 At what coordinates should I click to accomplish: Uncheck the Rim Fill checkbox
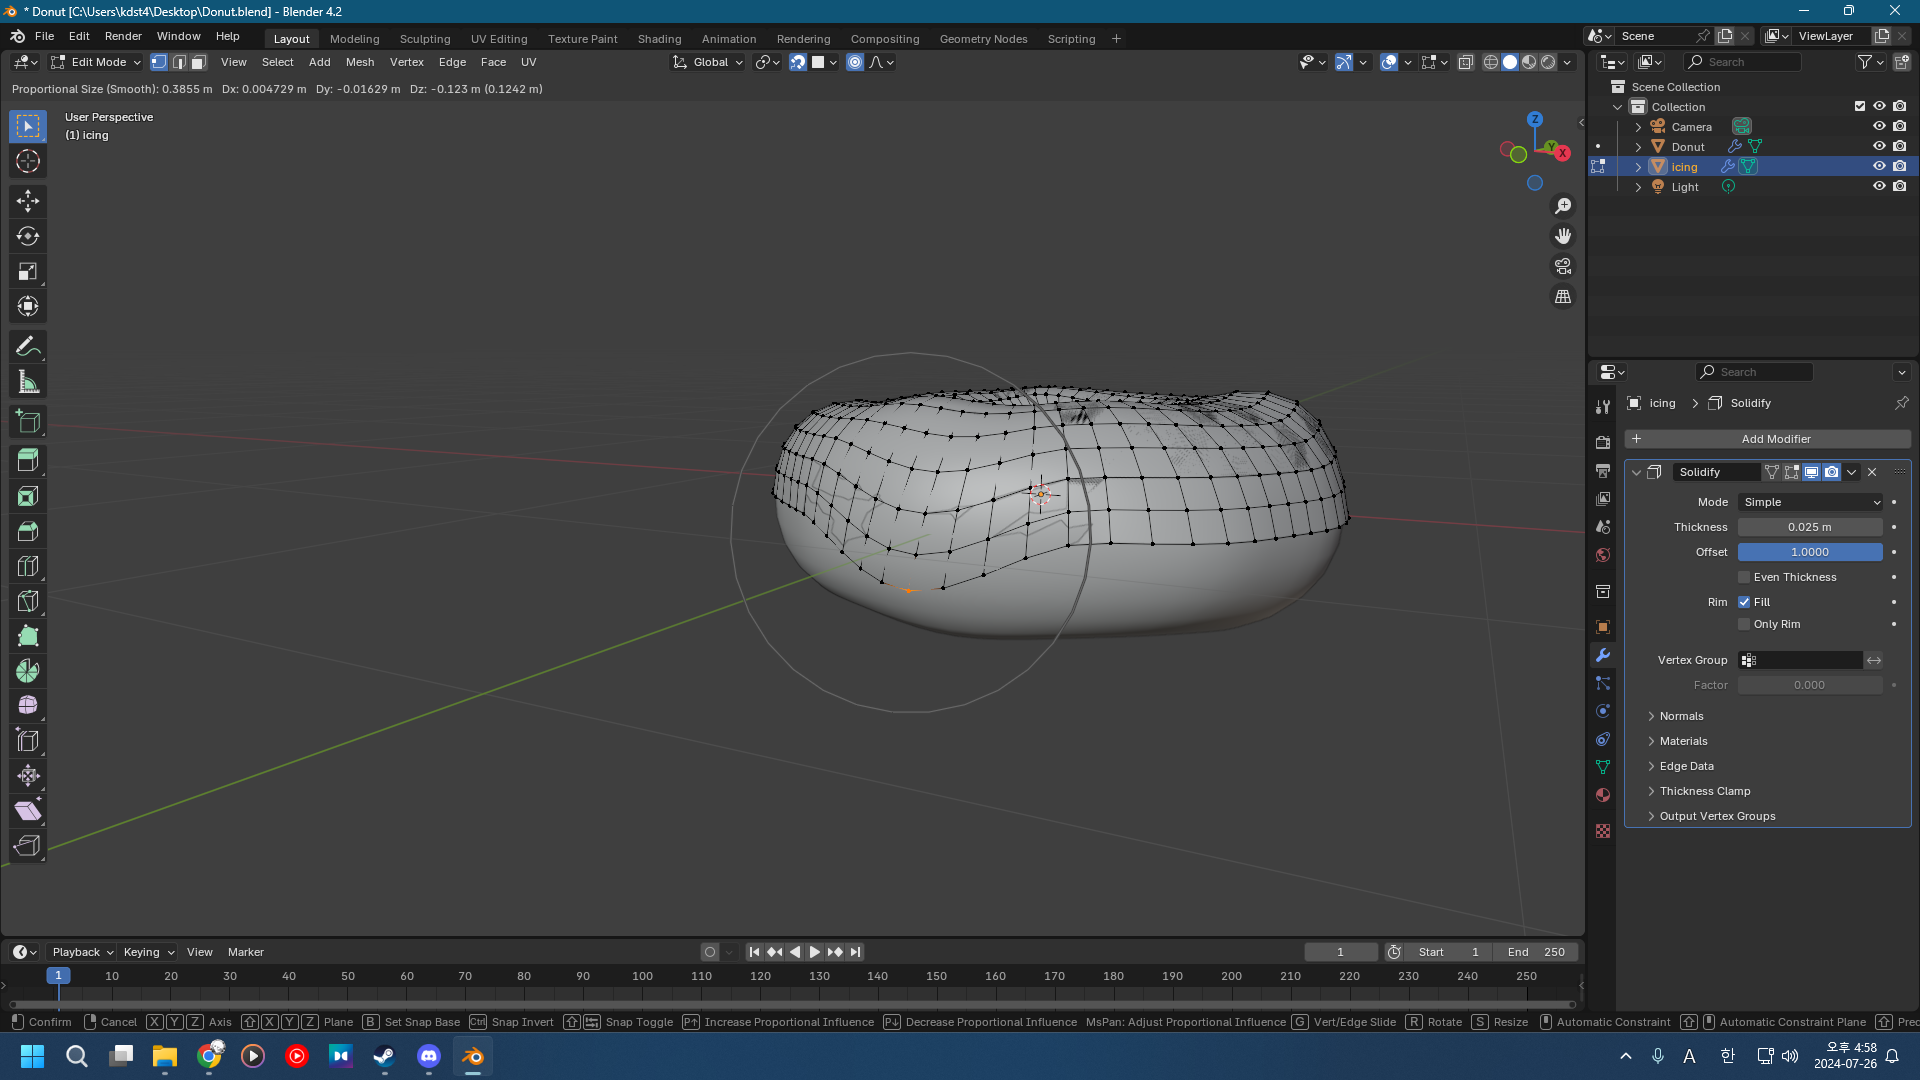tap(1744, 602)
